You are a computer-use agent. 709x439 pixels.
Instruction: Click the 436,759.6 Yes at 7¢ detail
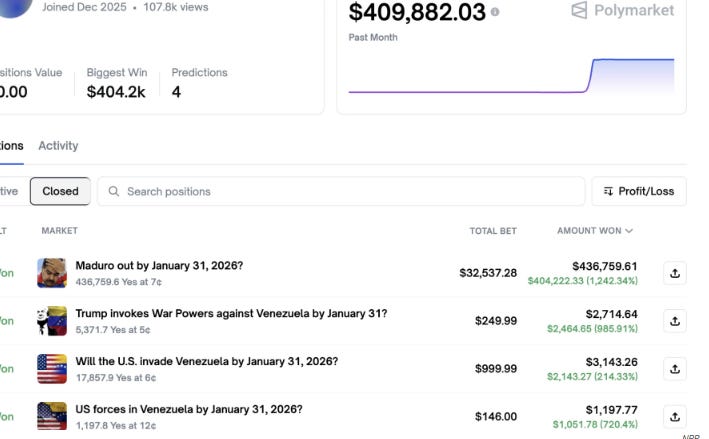(x=118, y=282)
